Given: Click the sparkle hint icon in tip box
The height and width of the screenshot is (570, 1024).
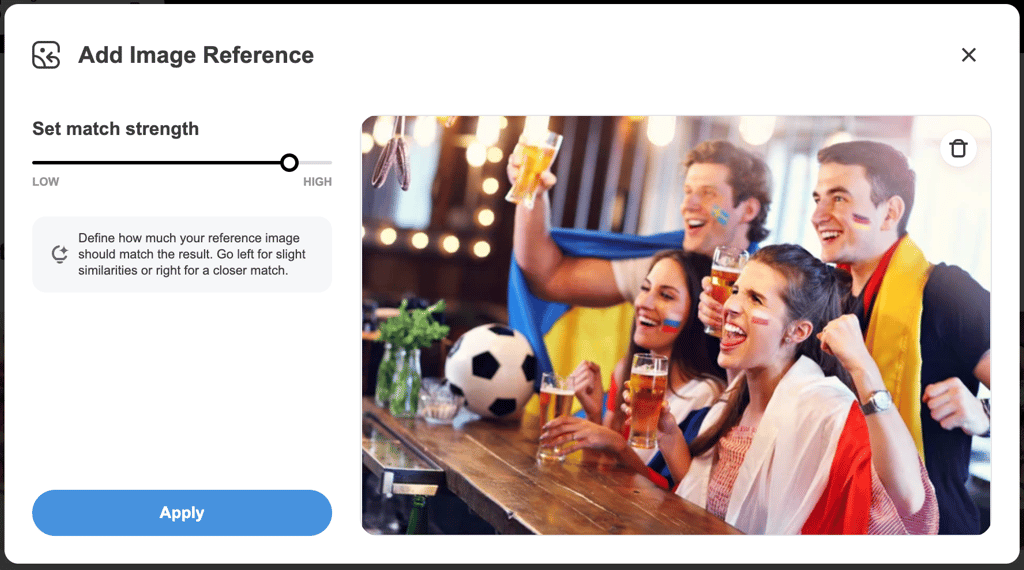Looking at the screenshot, I should (59, 254).
